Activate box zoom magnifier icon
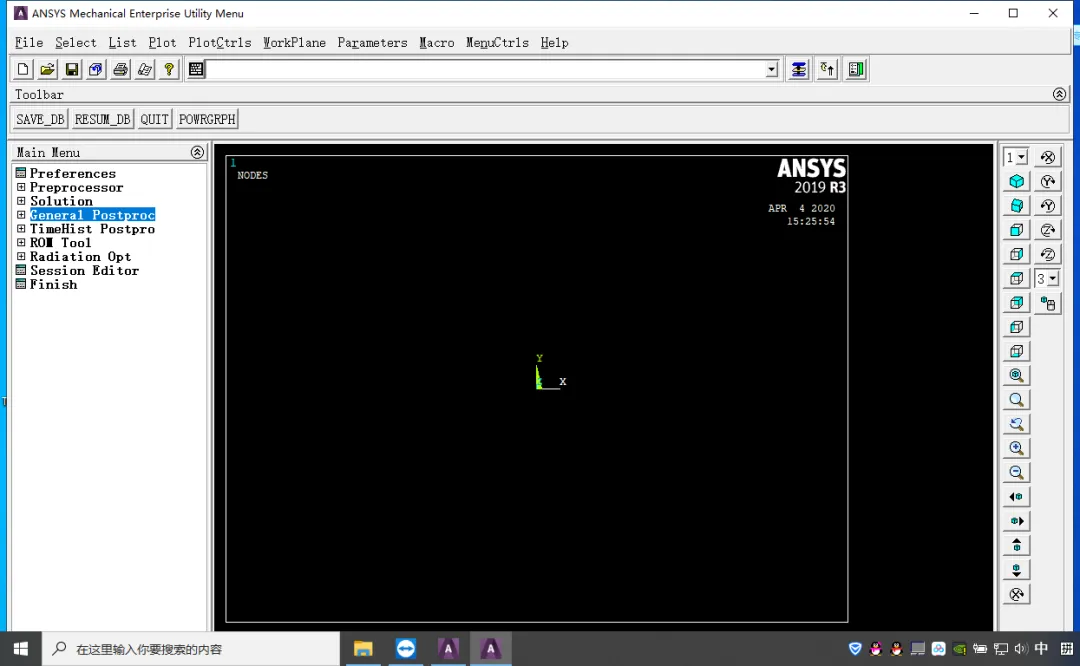Screen dimensions: 1080x666 click(1017, 399)
